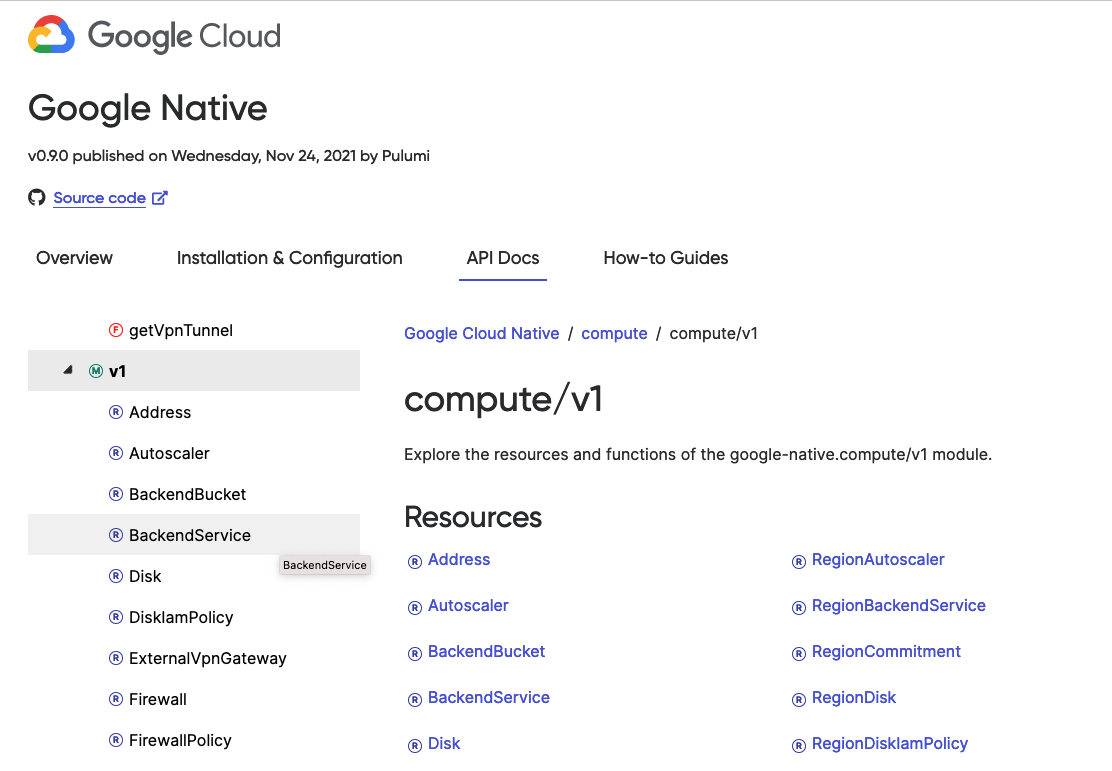Click the R badge beside BackendBucket in sidebar

[115, 494]
